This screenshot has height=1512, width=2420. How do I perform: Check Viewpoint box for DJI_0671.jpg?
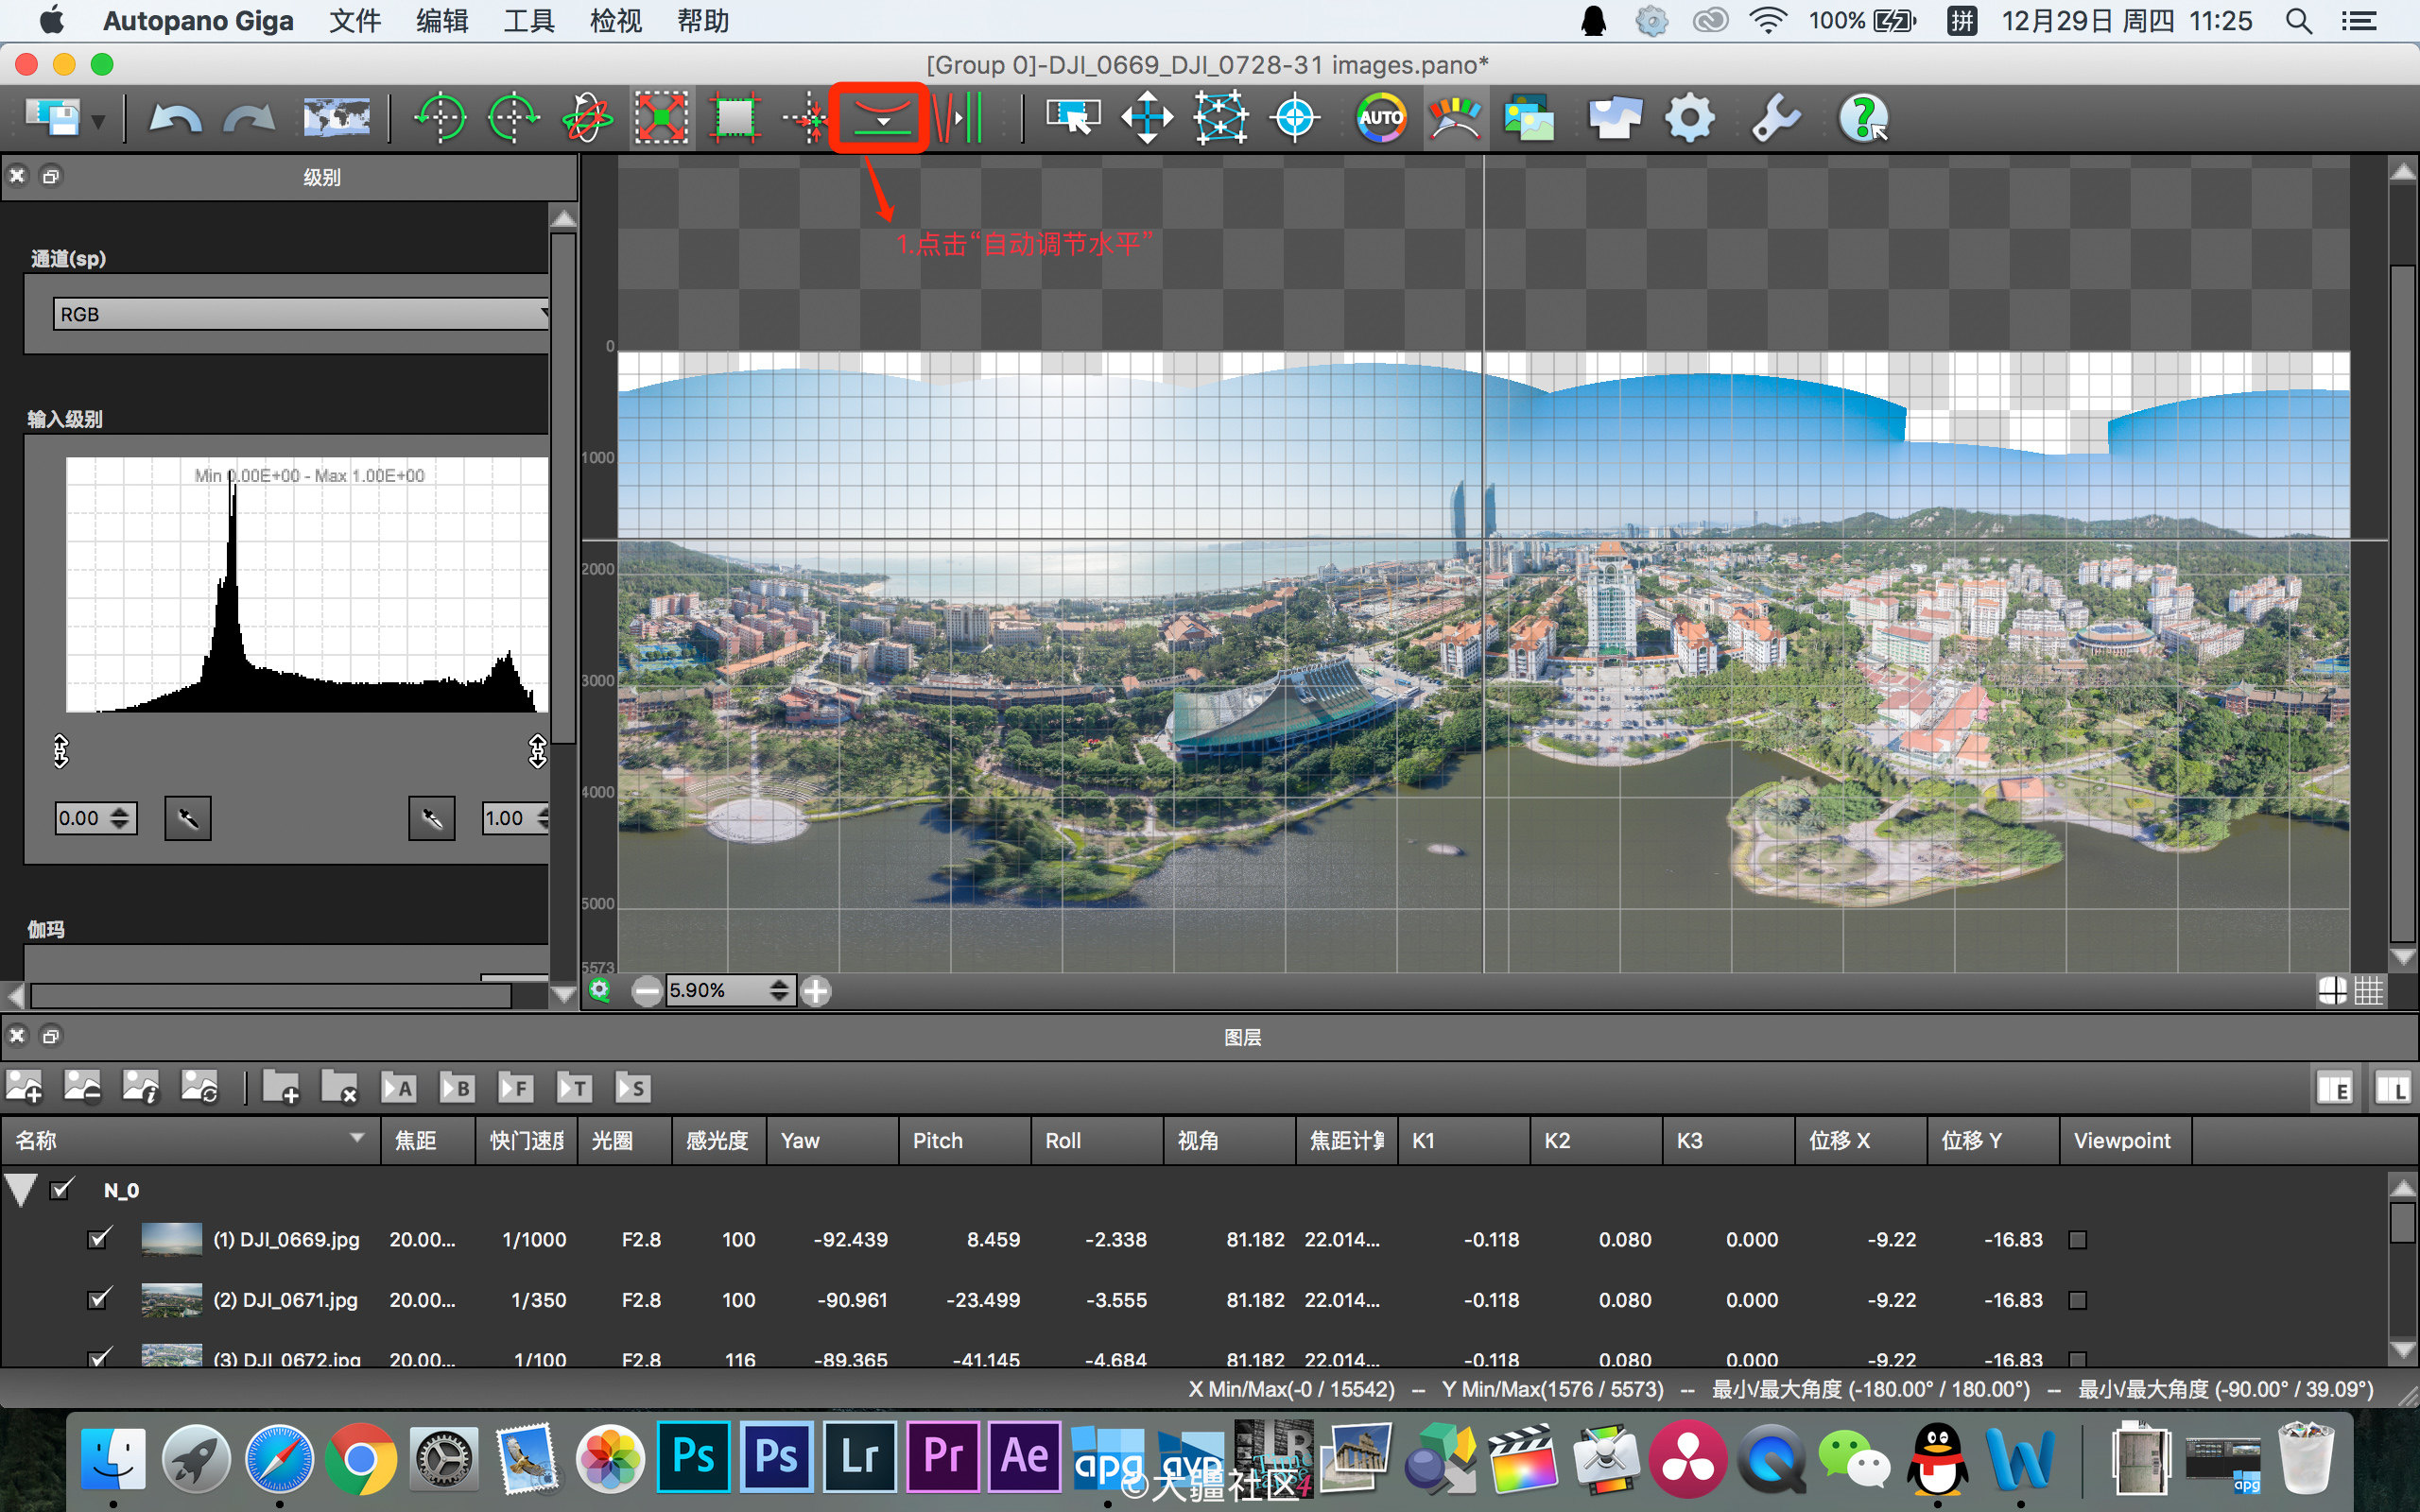[2077, 1300]
